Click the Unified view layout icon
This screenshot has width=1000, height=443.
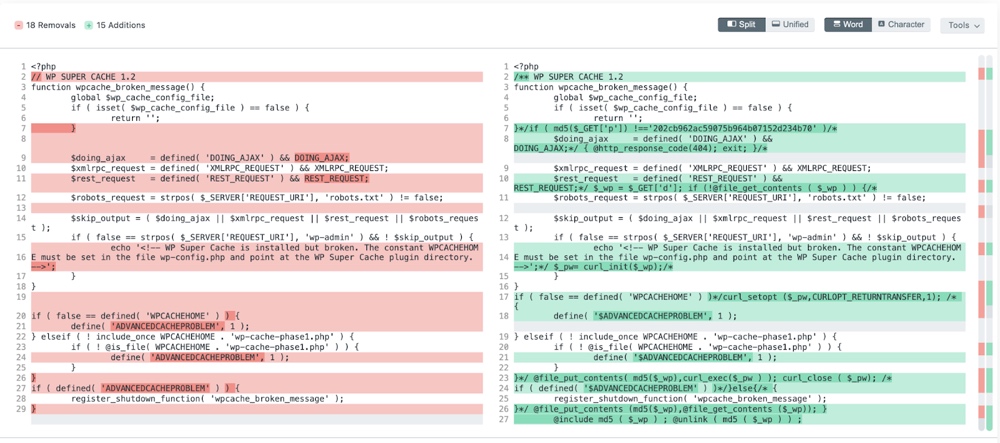click(776, 25)
